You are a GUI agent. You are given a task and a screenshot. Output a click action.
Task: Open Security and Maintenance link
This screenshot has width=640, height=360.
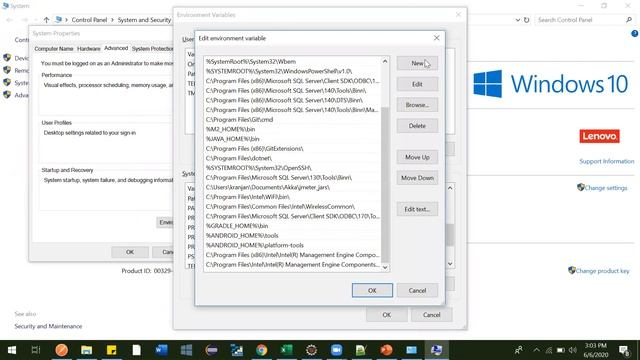(48, 326)
